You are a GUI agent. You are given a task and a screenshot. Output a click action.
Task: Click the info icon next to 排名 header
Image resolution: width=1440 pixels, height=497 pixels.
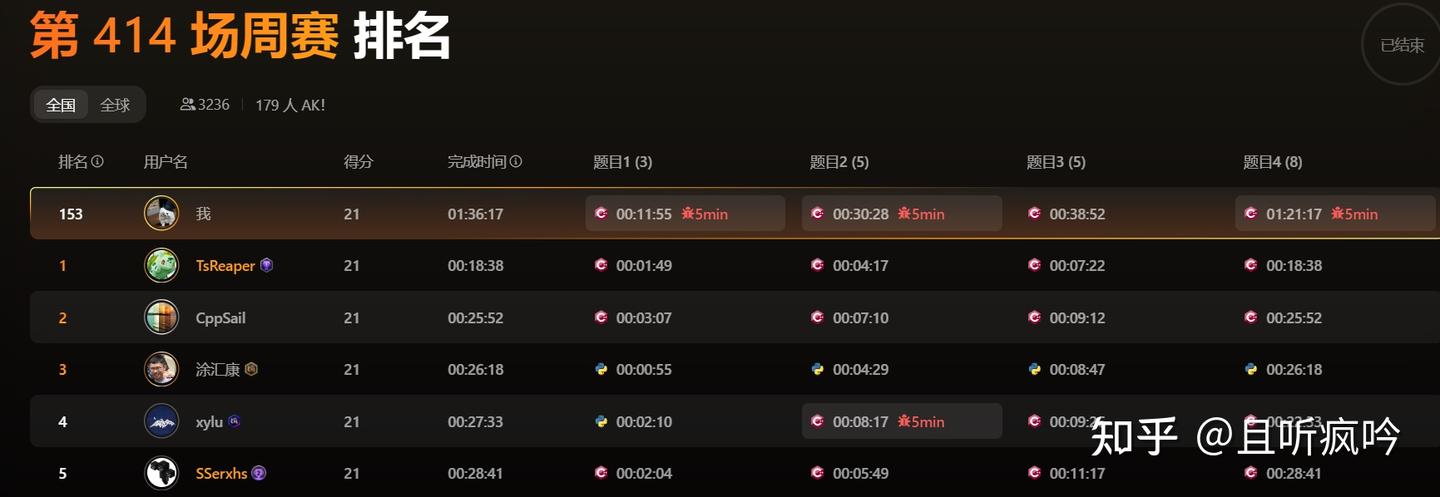97,162
